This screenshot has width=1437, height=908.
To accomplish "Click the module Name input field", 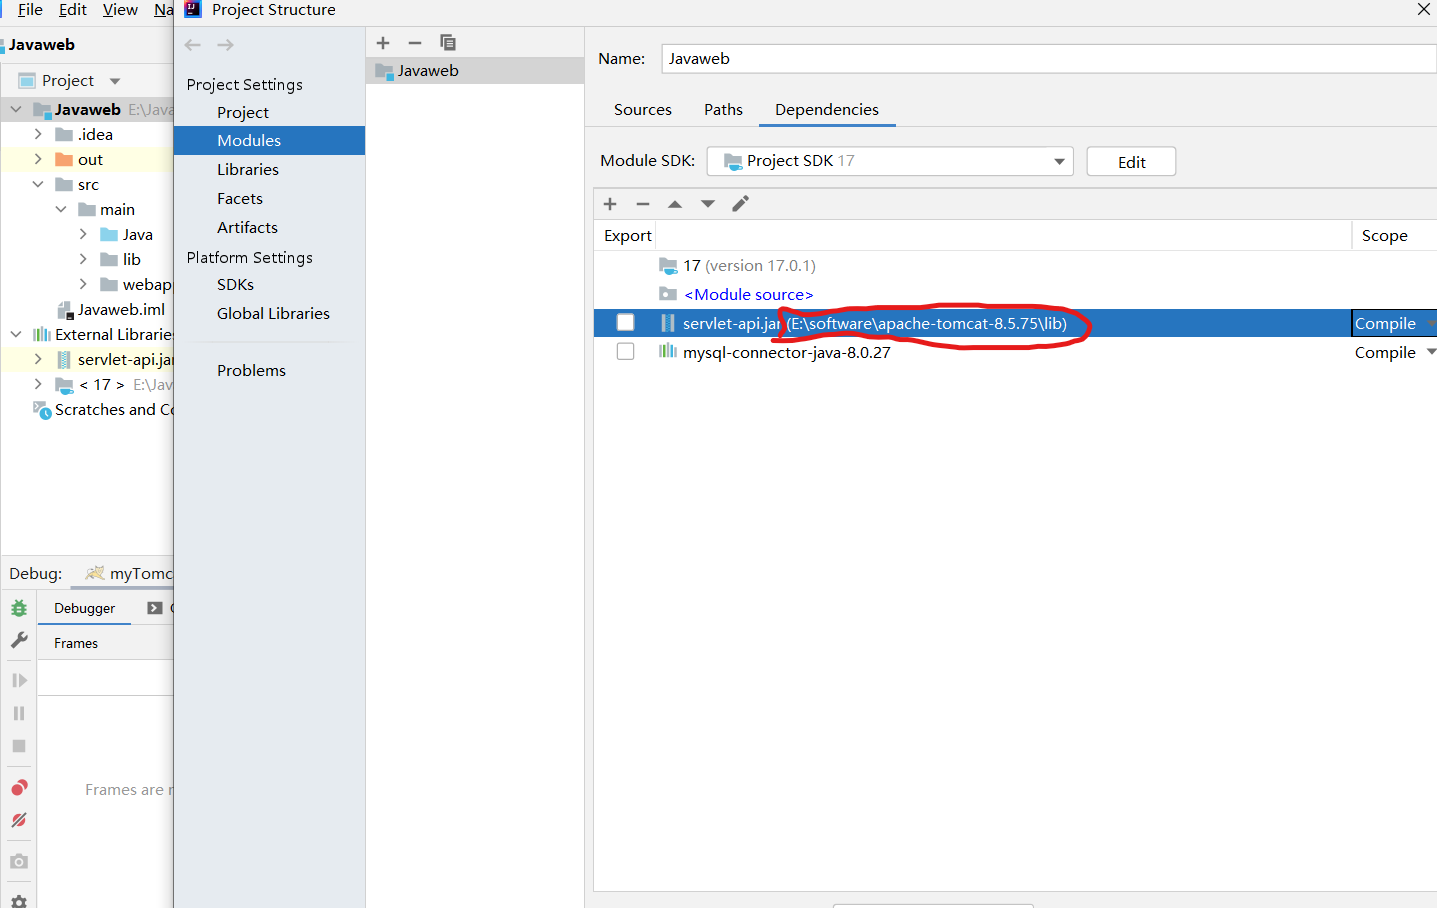I will point(1049,59).
